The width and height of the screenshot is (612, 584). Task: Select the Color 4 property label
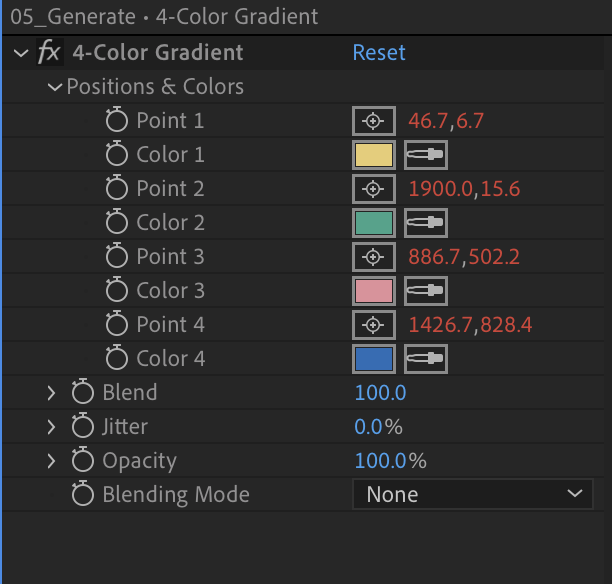tap(171, 358)
